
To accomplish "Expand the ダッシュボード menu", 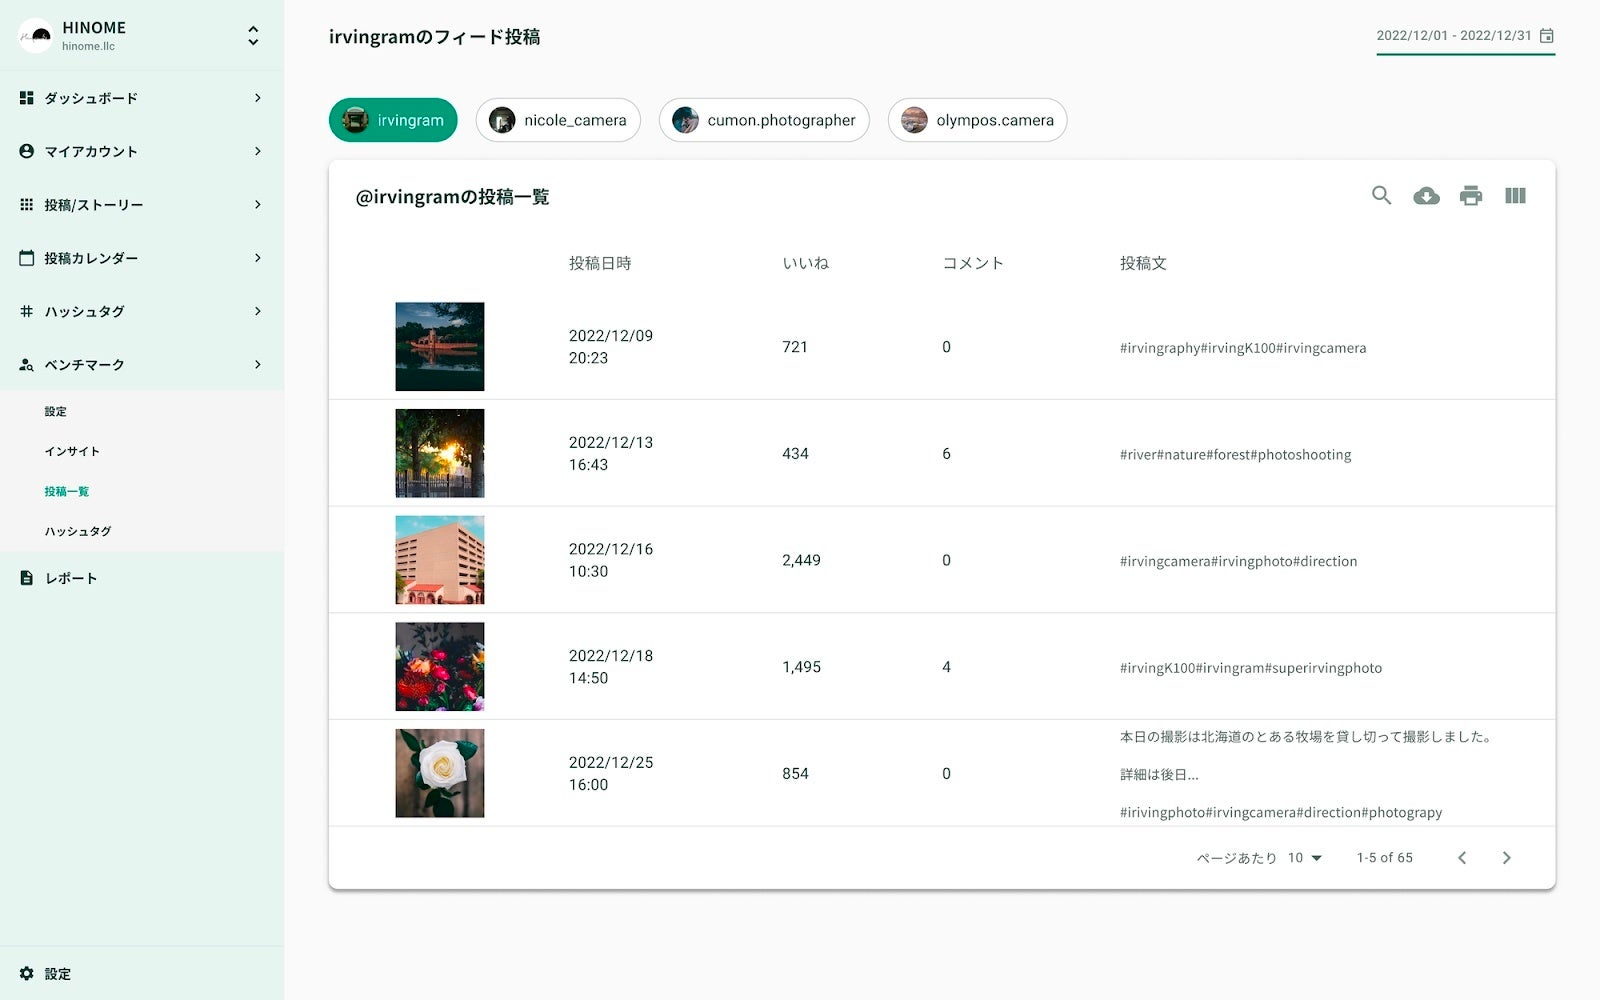I will coord(142,98).
